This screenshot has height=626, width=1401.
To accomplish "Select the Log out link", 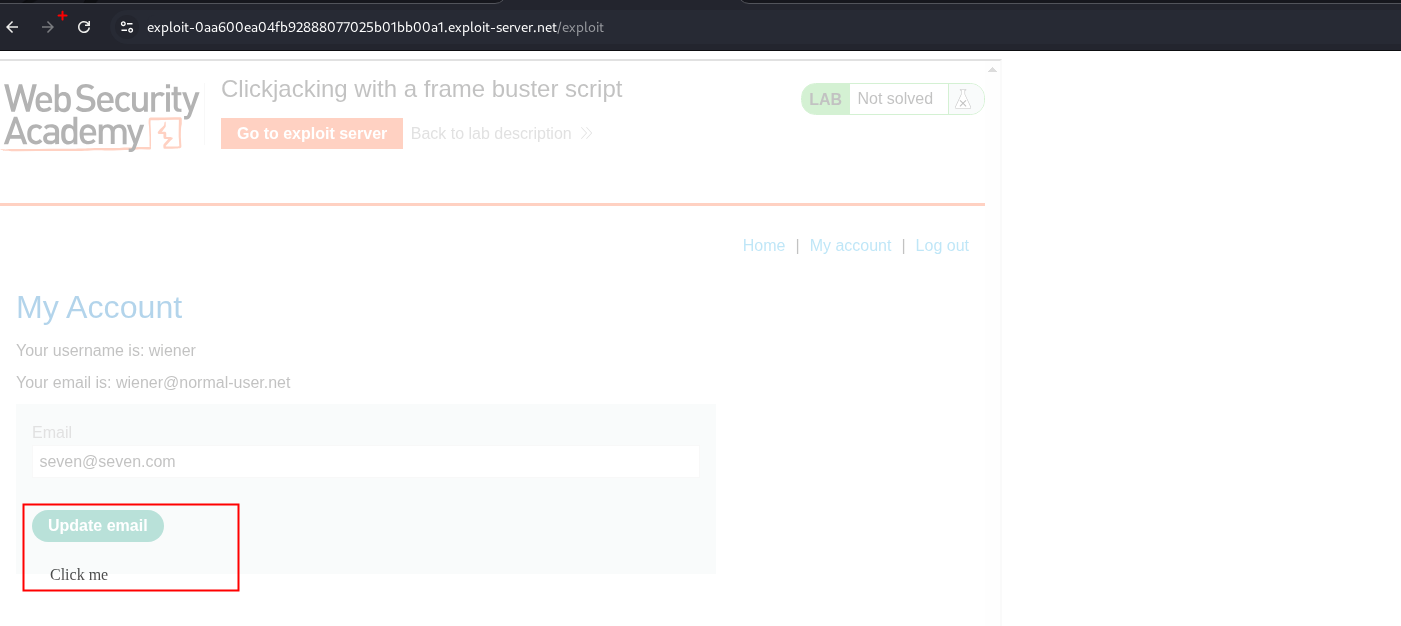I will click(x=942, y=245).
